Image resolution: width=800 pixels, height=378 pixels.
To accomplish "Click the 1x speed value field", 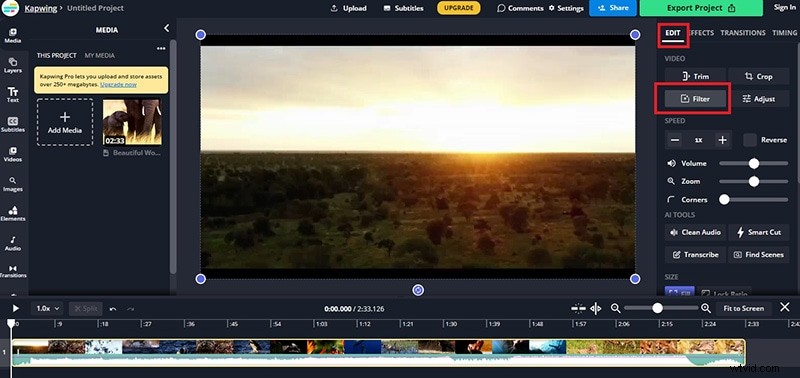I will (698, 140).
